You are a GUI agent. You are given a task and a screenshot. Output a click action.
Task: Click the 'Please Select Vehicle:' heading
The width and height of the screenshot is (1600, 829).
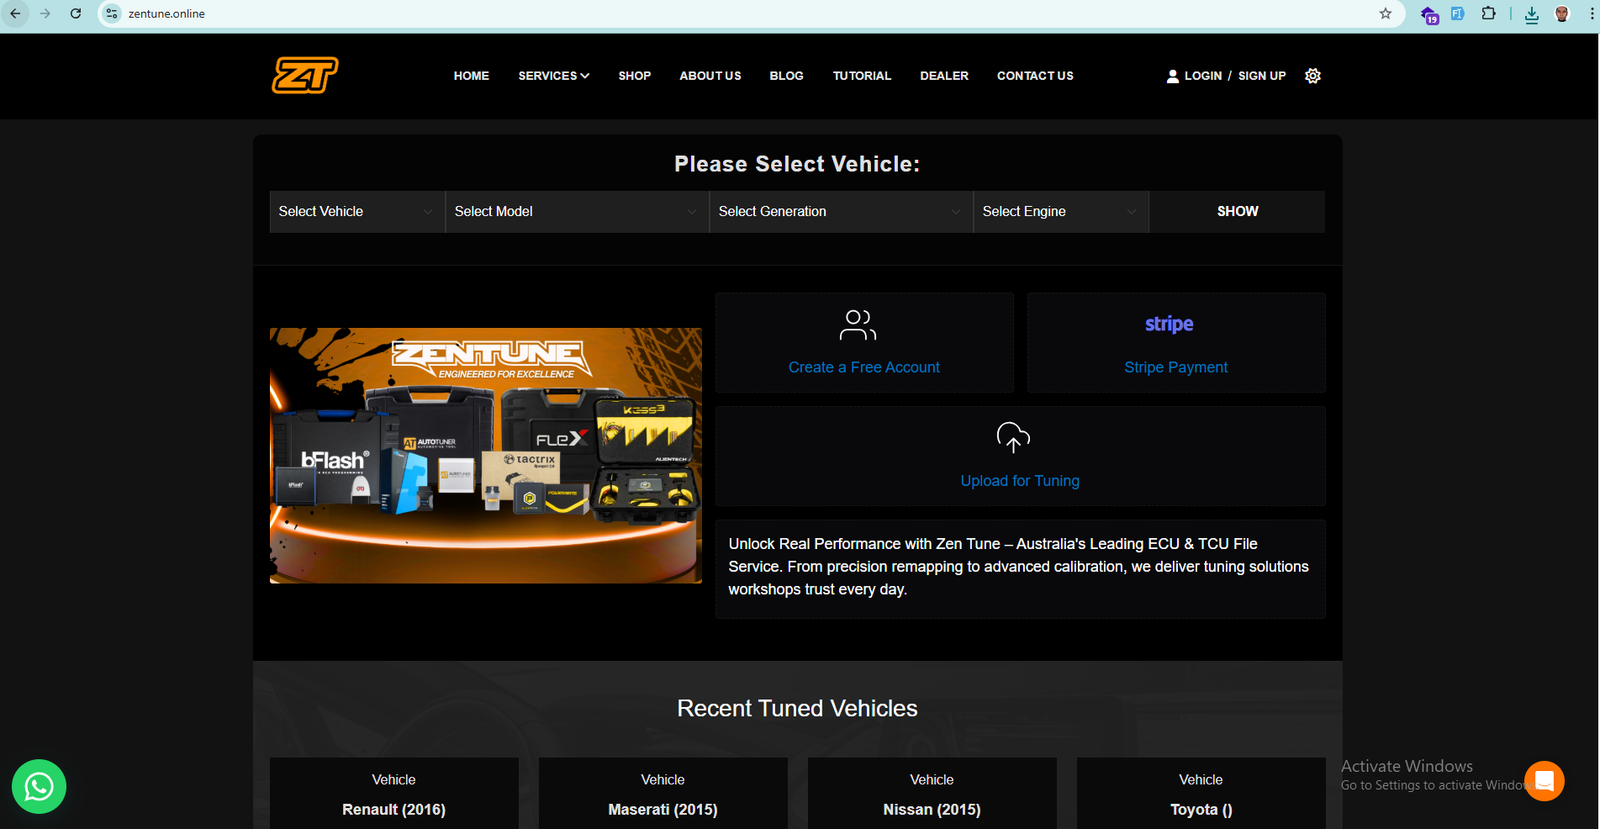(797, 164)
